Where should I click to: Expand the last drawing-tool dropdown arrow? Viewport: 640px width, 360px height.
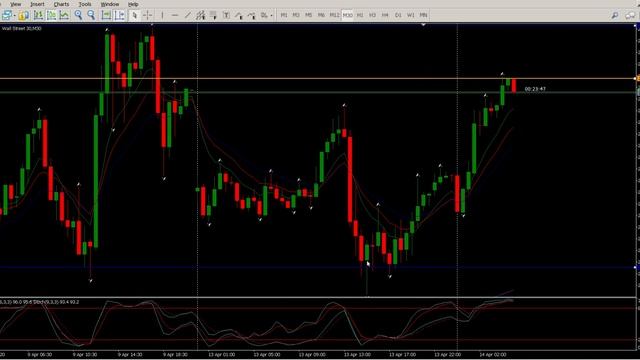click(271, 16)
